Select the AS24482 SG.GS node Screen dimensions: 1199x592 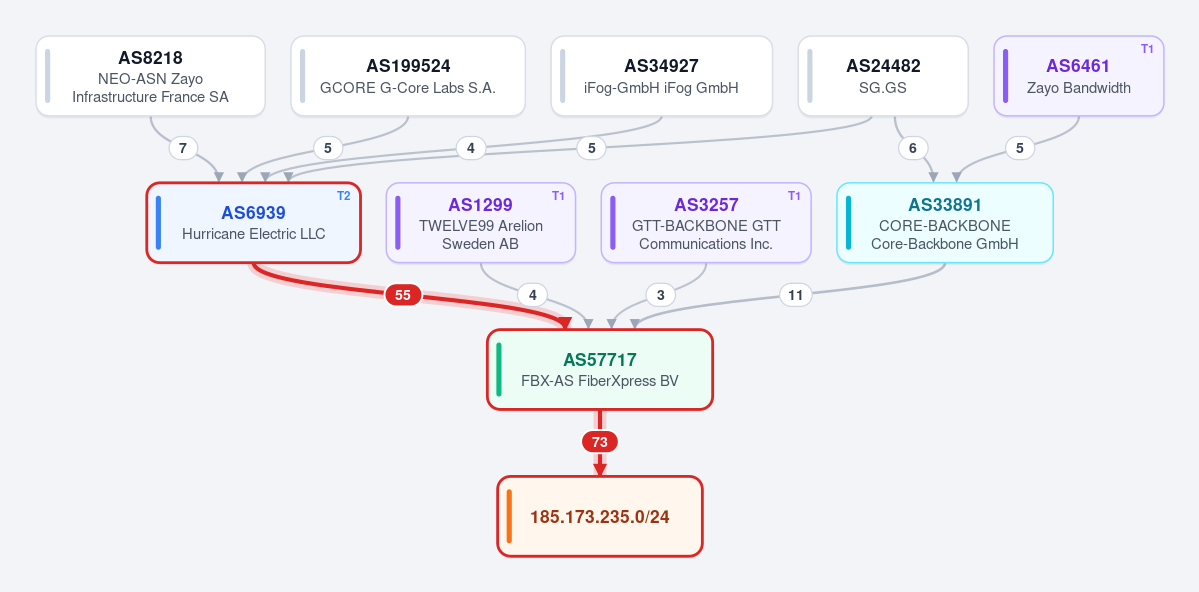click(883, 76)
